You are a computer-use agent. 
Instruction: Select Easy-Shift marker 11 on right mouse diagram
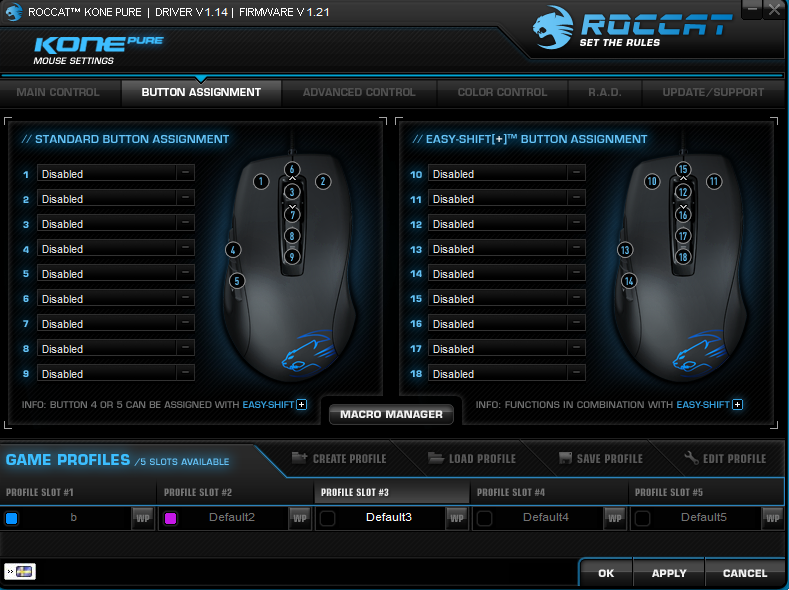click(714, 181)
